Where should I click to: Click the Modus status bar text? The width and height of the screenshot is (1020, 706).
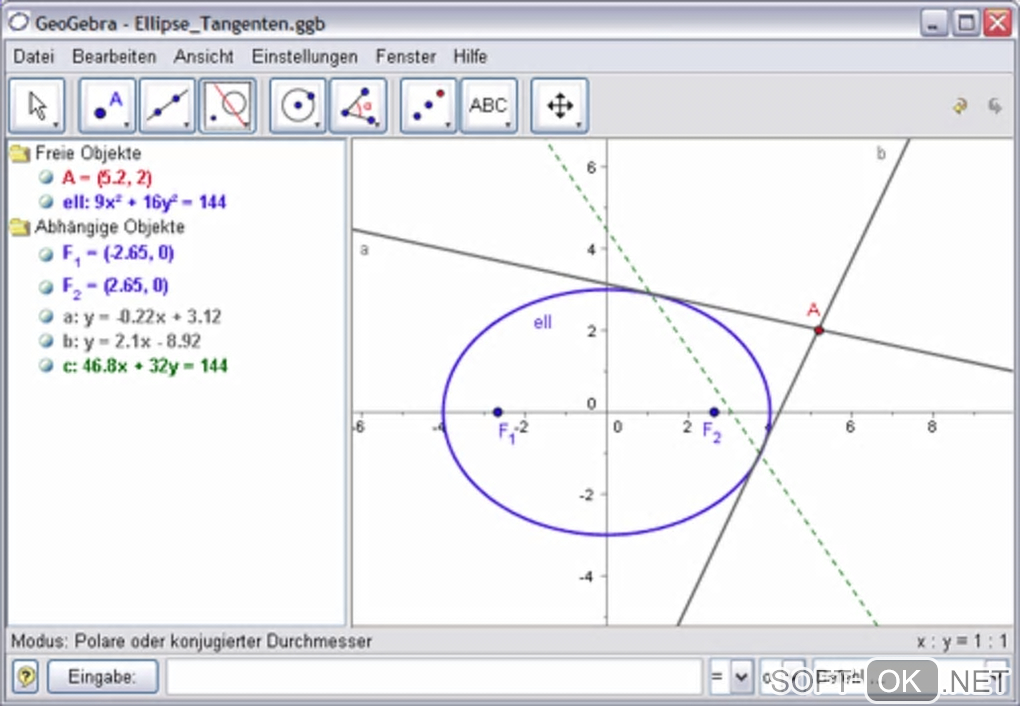coord(191,642)
